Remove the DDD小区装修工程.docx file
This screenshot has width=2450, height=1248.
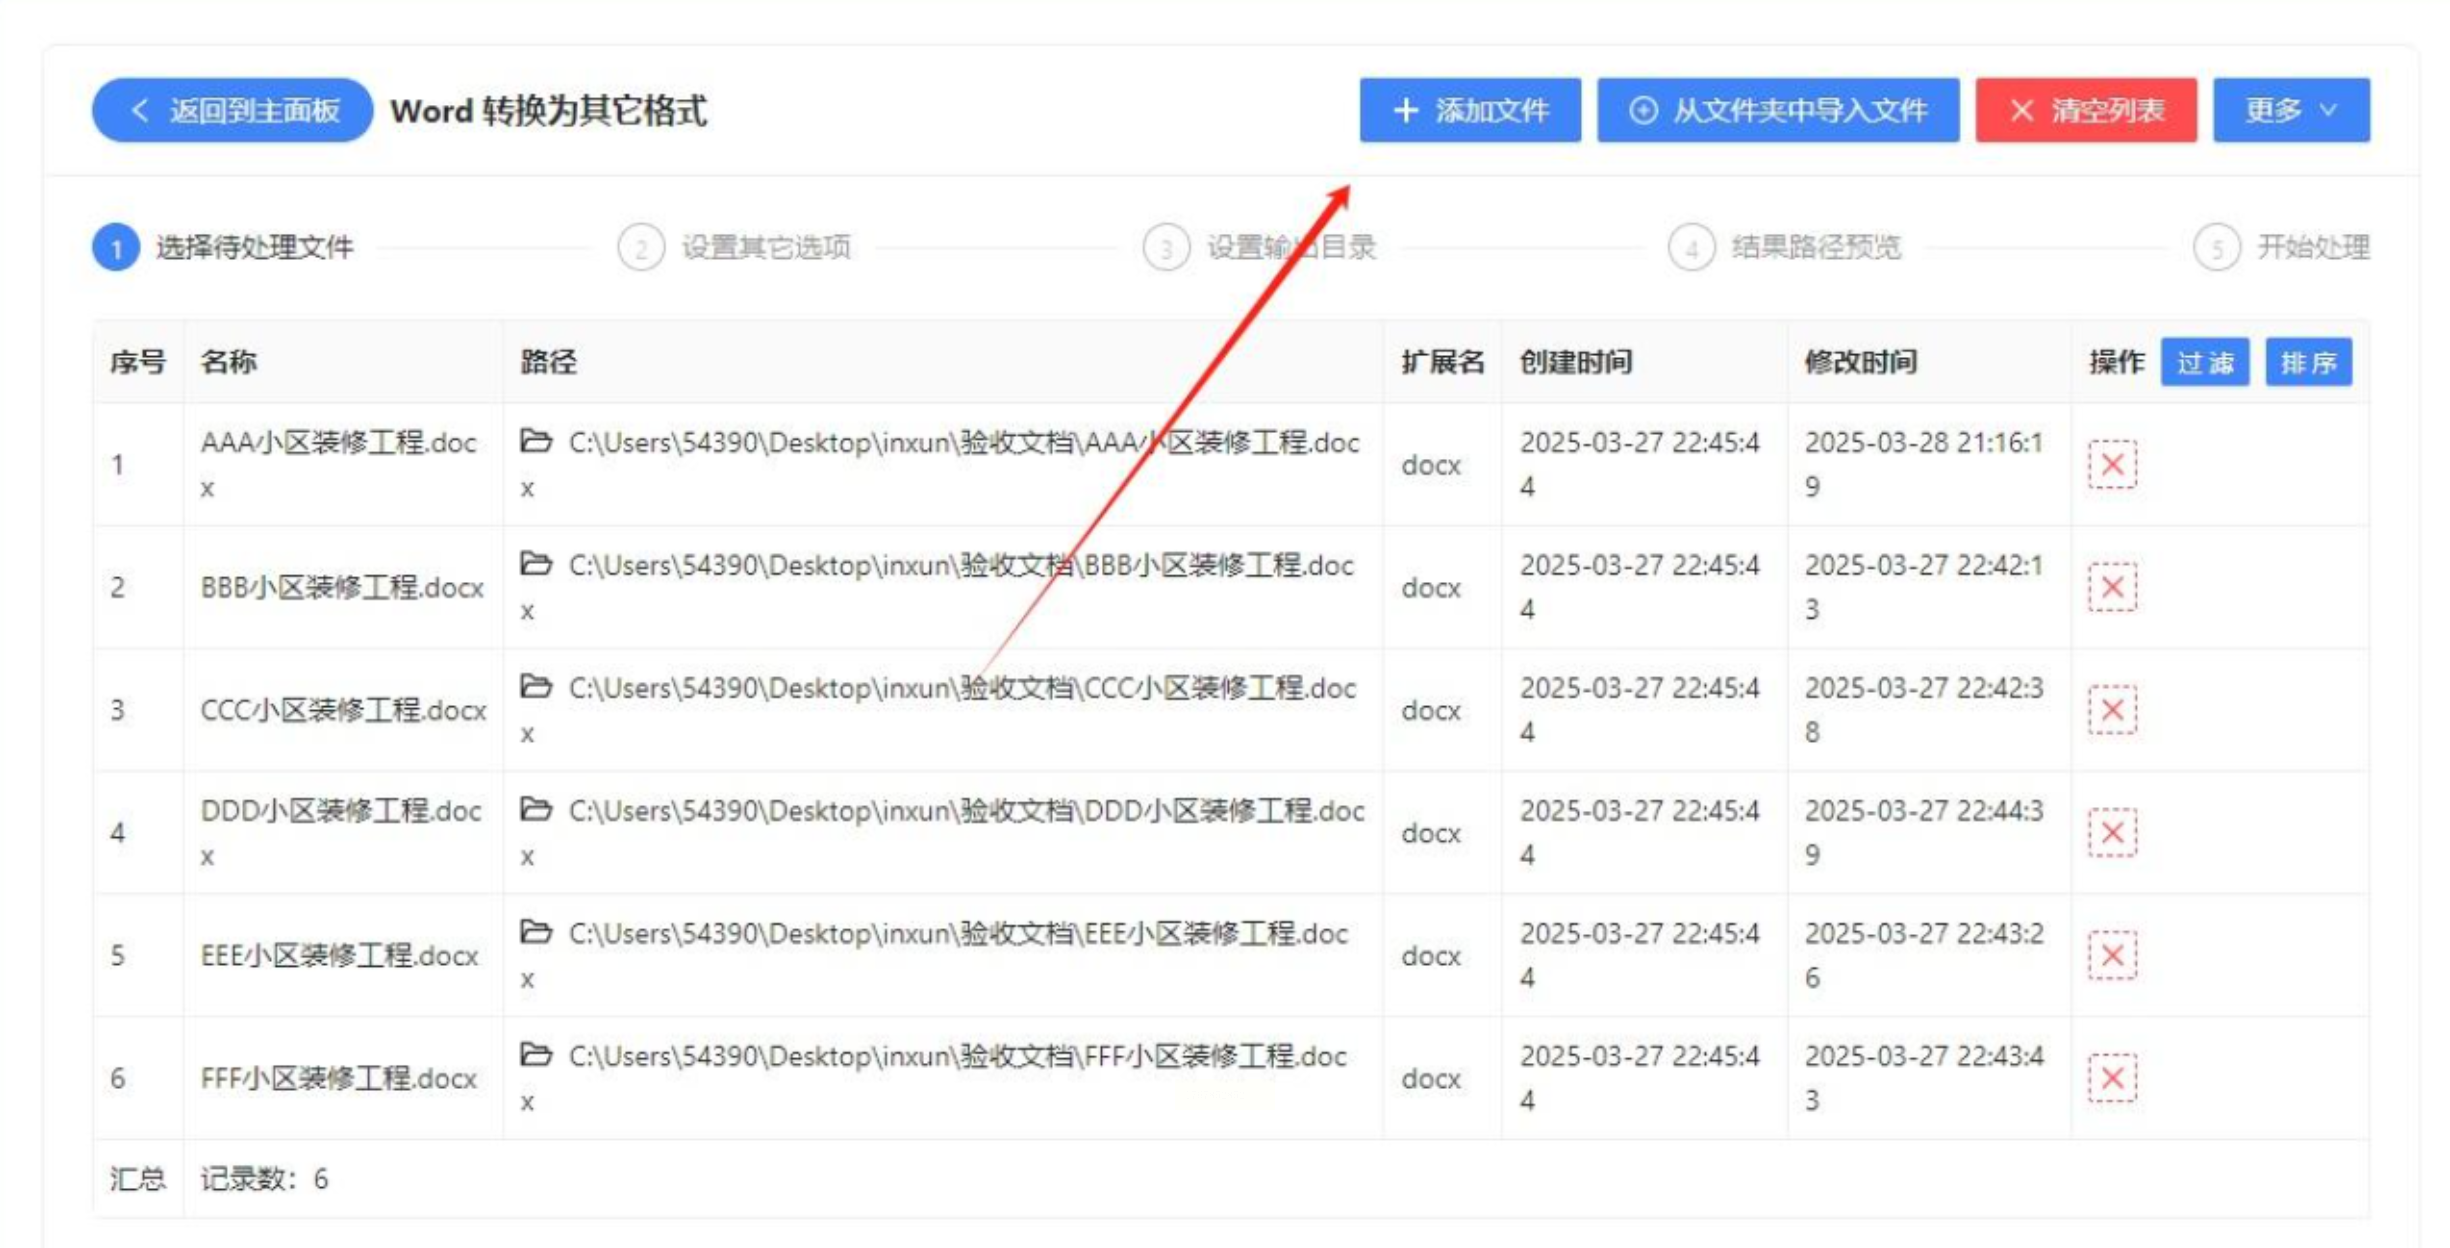tap(2111, 832)
